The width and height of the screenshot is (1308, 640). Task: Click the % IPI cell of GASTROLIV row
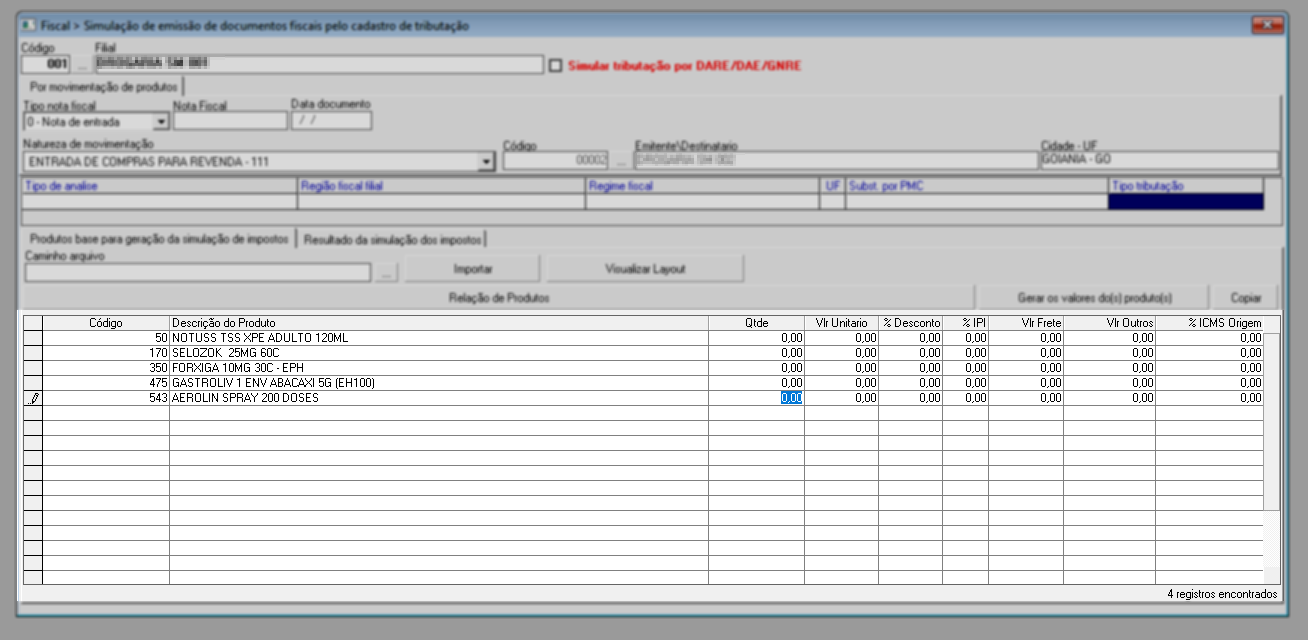[965, 383]
